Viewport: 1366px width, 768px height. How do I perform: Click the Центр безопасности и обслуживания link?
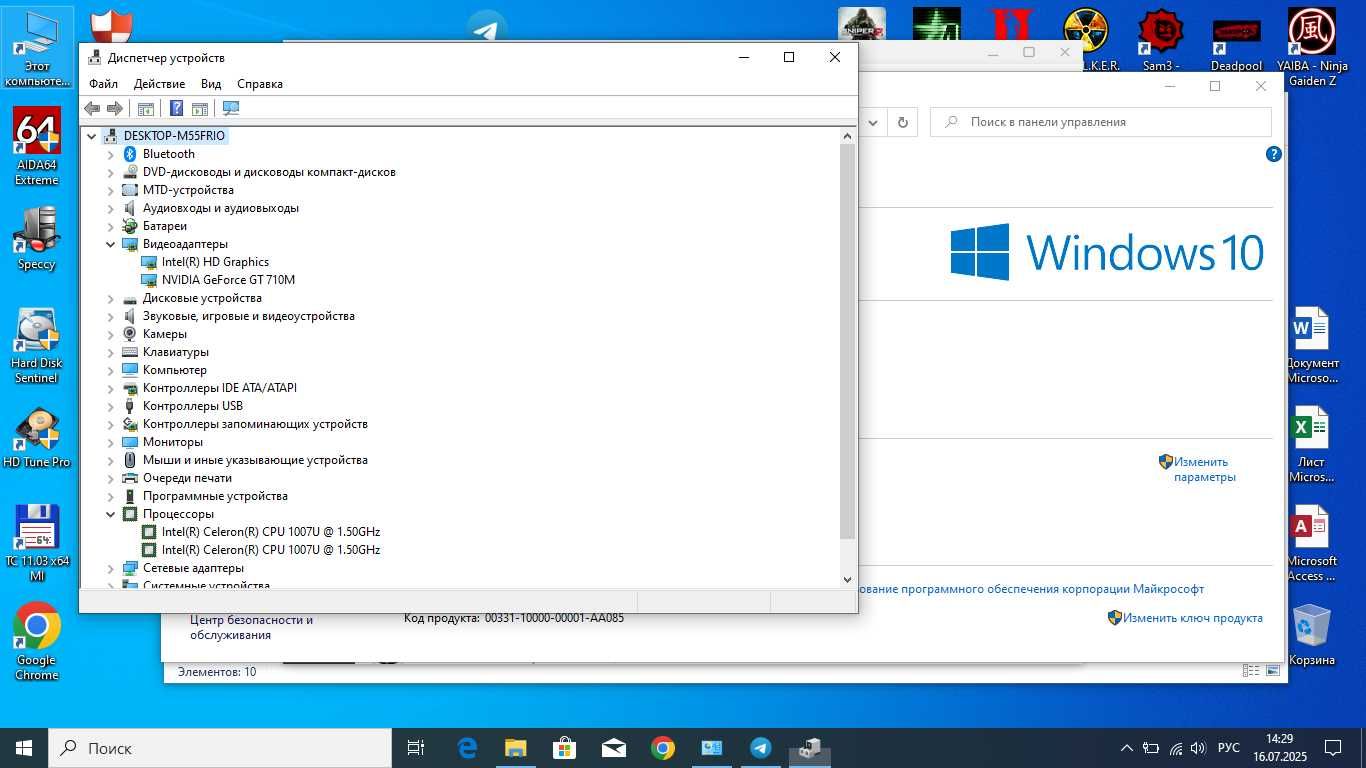click(251, 627)
